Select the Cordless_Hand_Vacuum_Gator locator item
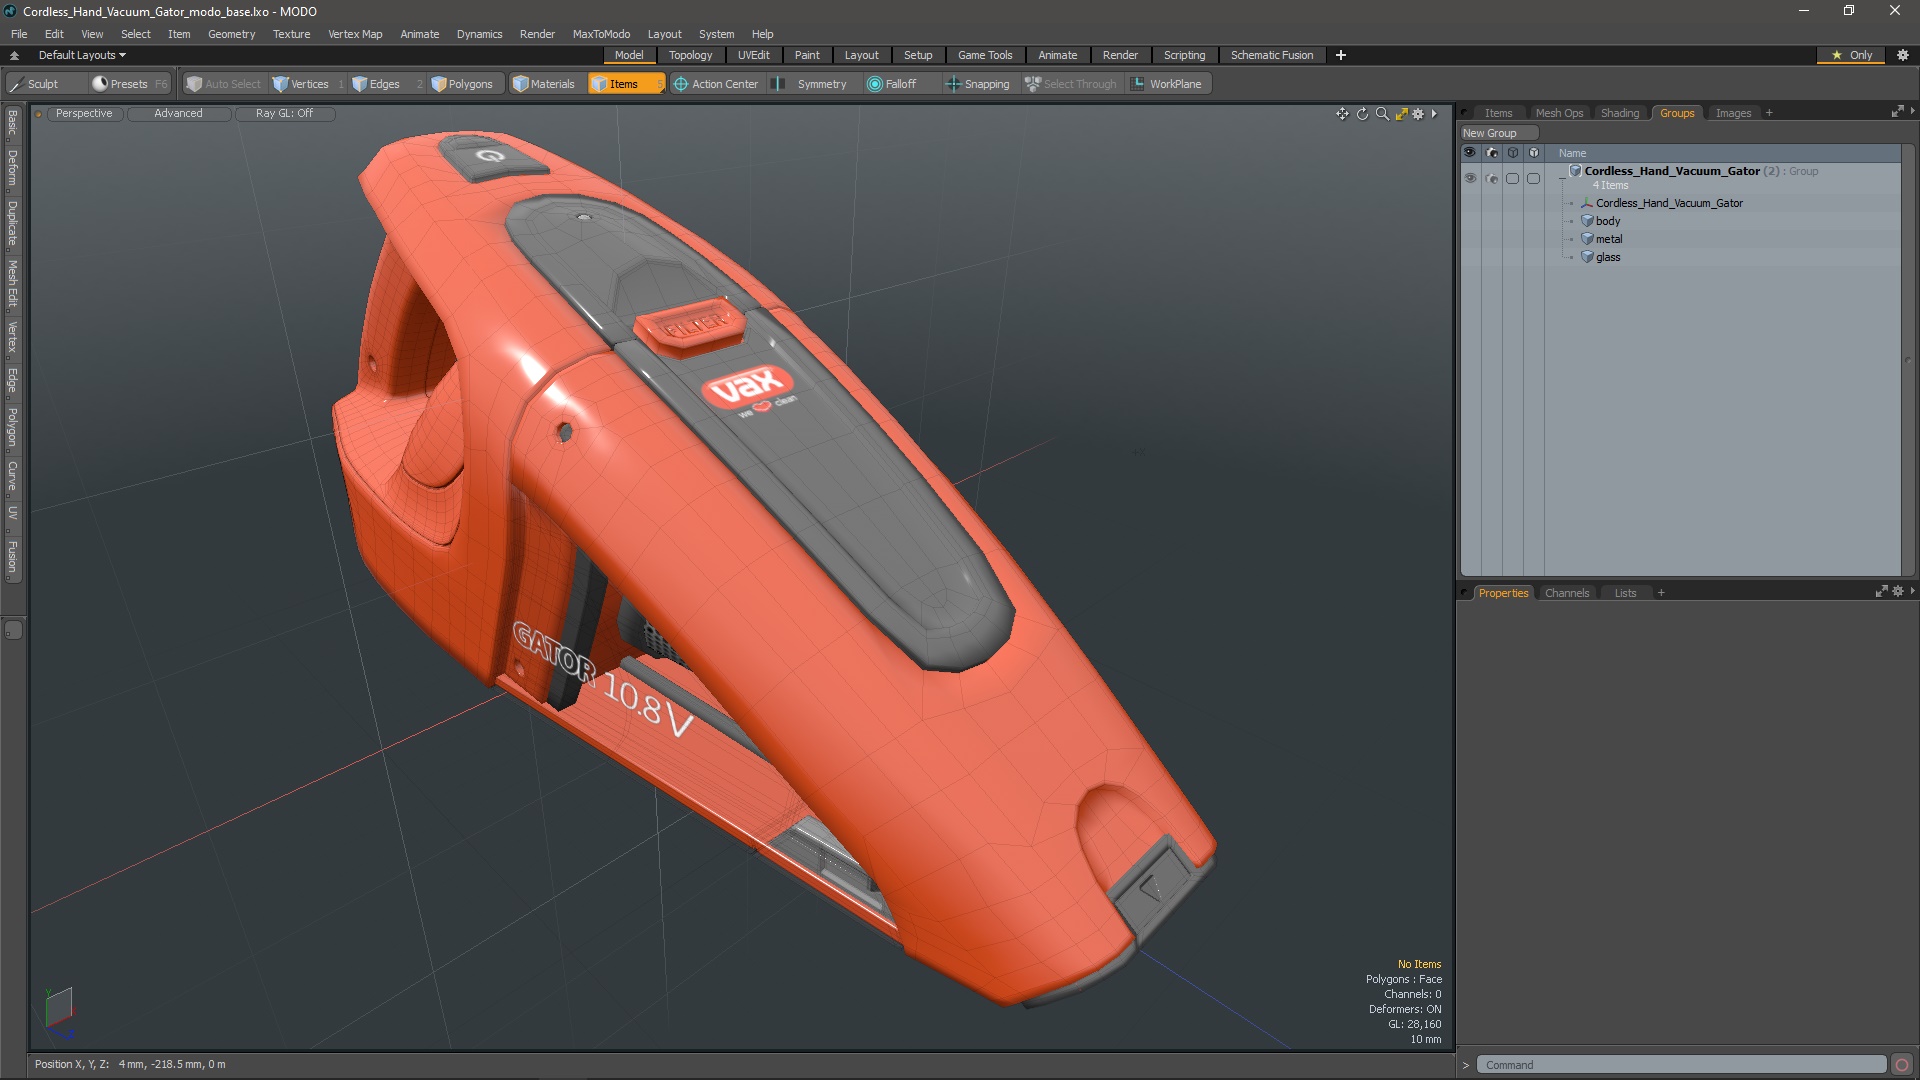Screen dimensions: 1920x1080 click(x=1668, y=203)
